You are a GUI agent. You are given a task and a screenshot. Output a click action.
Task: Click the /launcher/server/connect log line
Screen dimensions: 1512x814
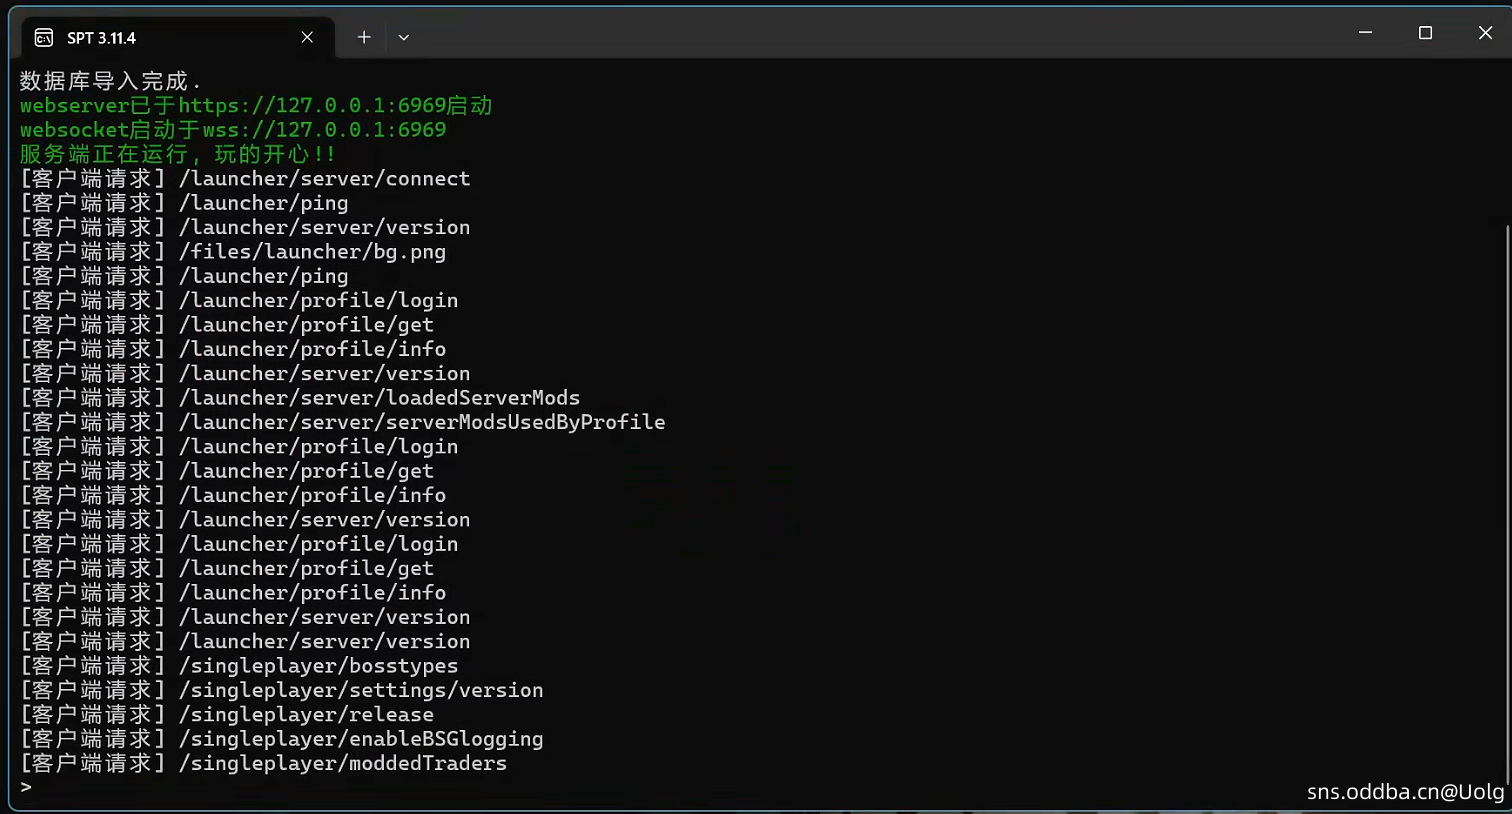click(324, 179)
